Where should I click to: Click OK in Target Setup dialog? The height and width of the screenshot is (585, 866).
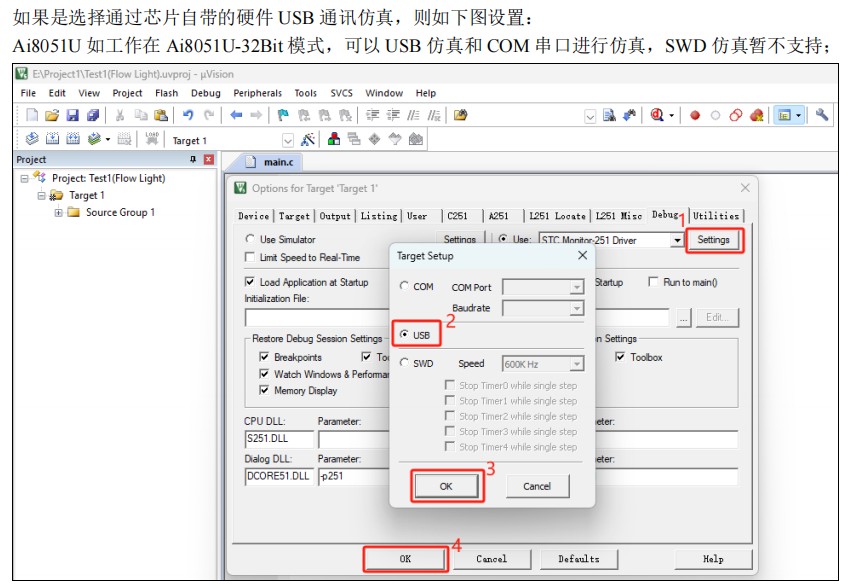(446, 486)
